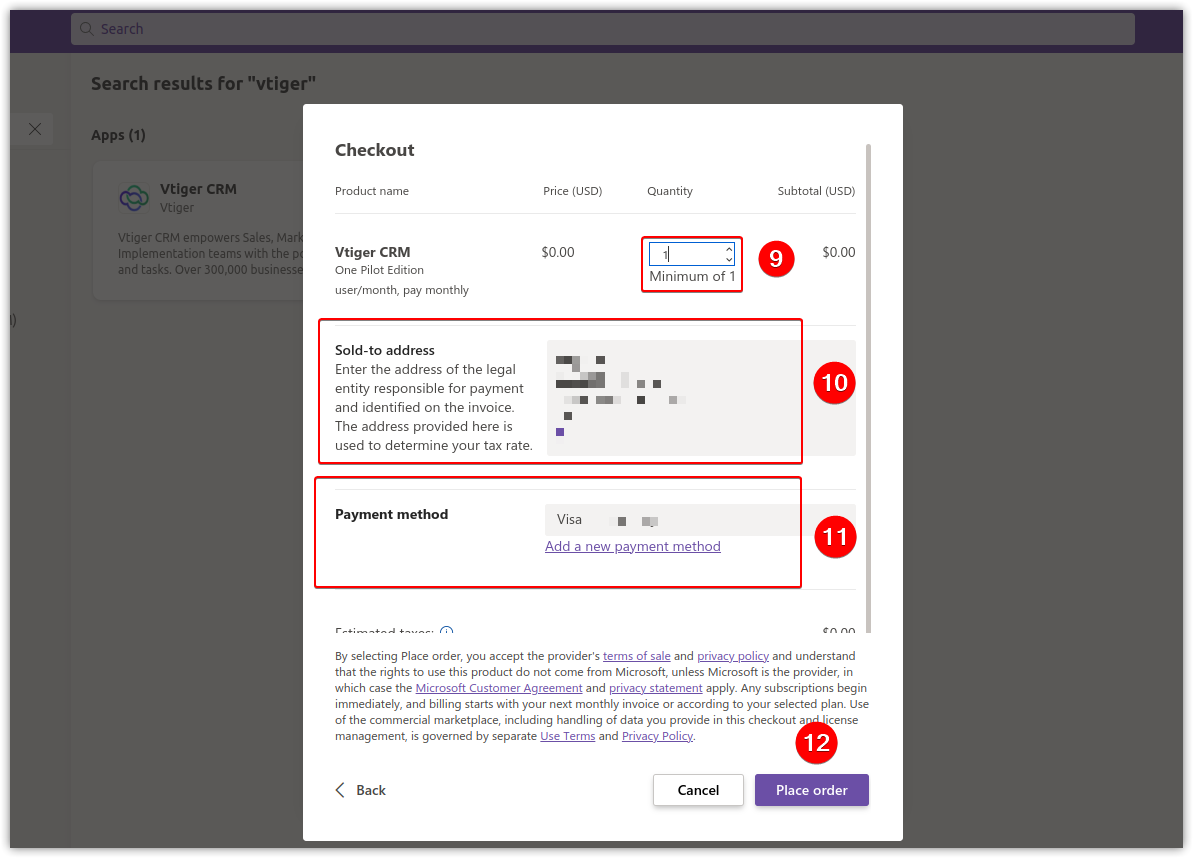1193x858 pixels.
Task: Go back using the Back button
Action: (x=361, y=790)
